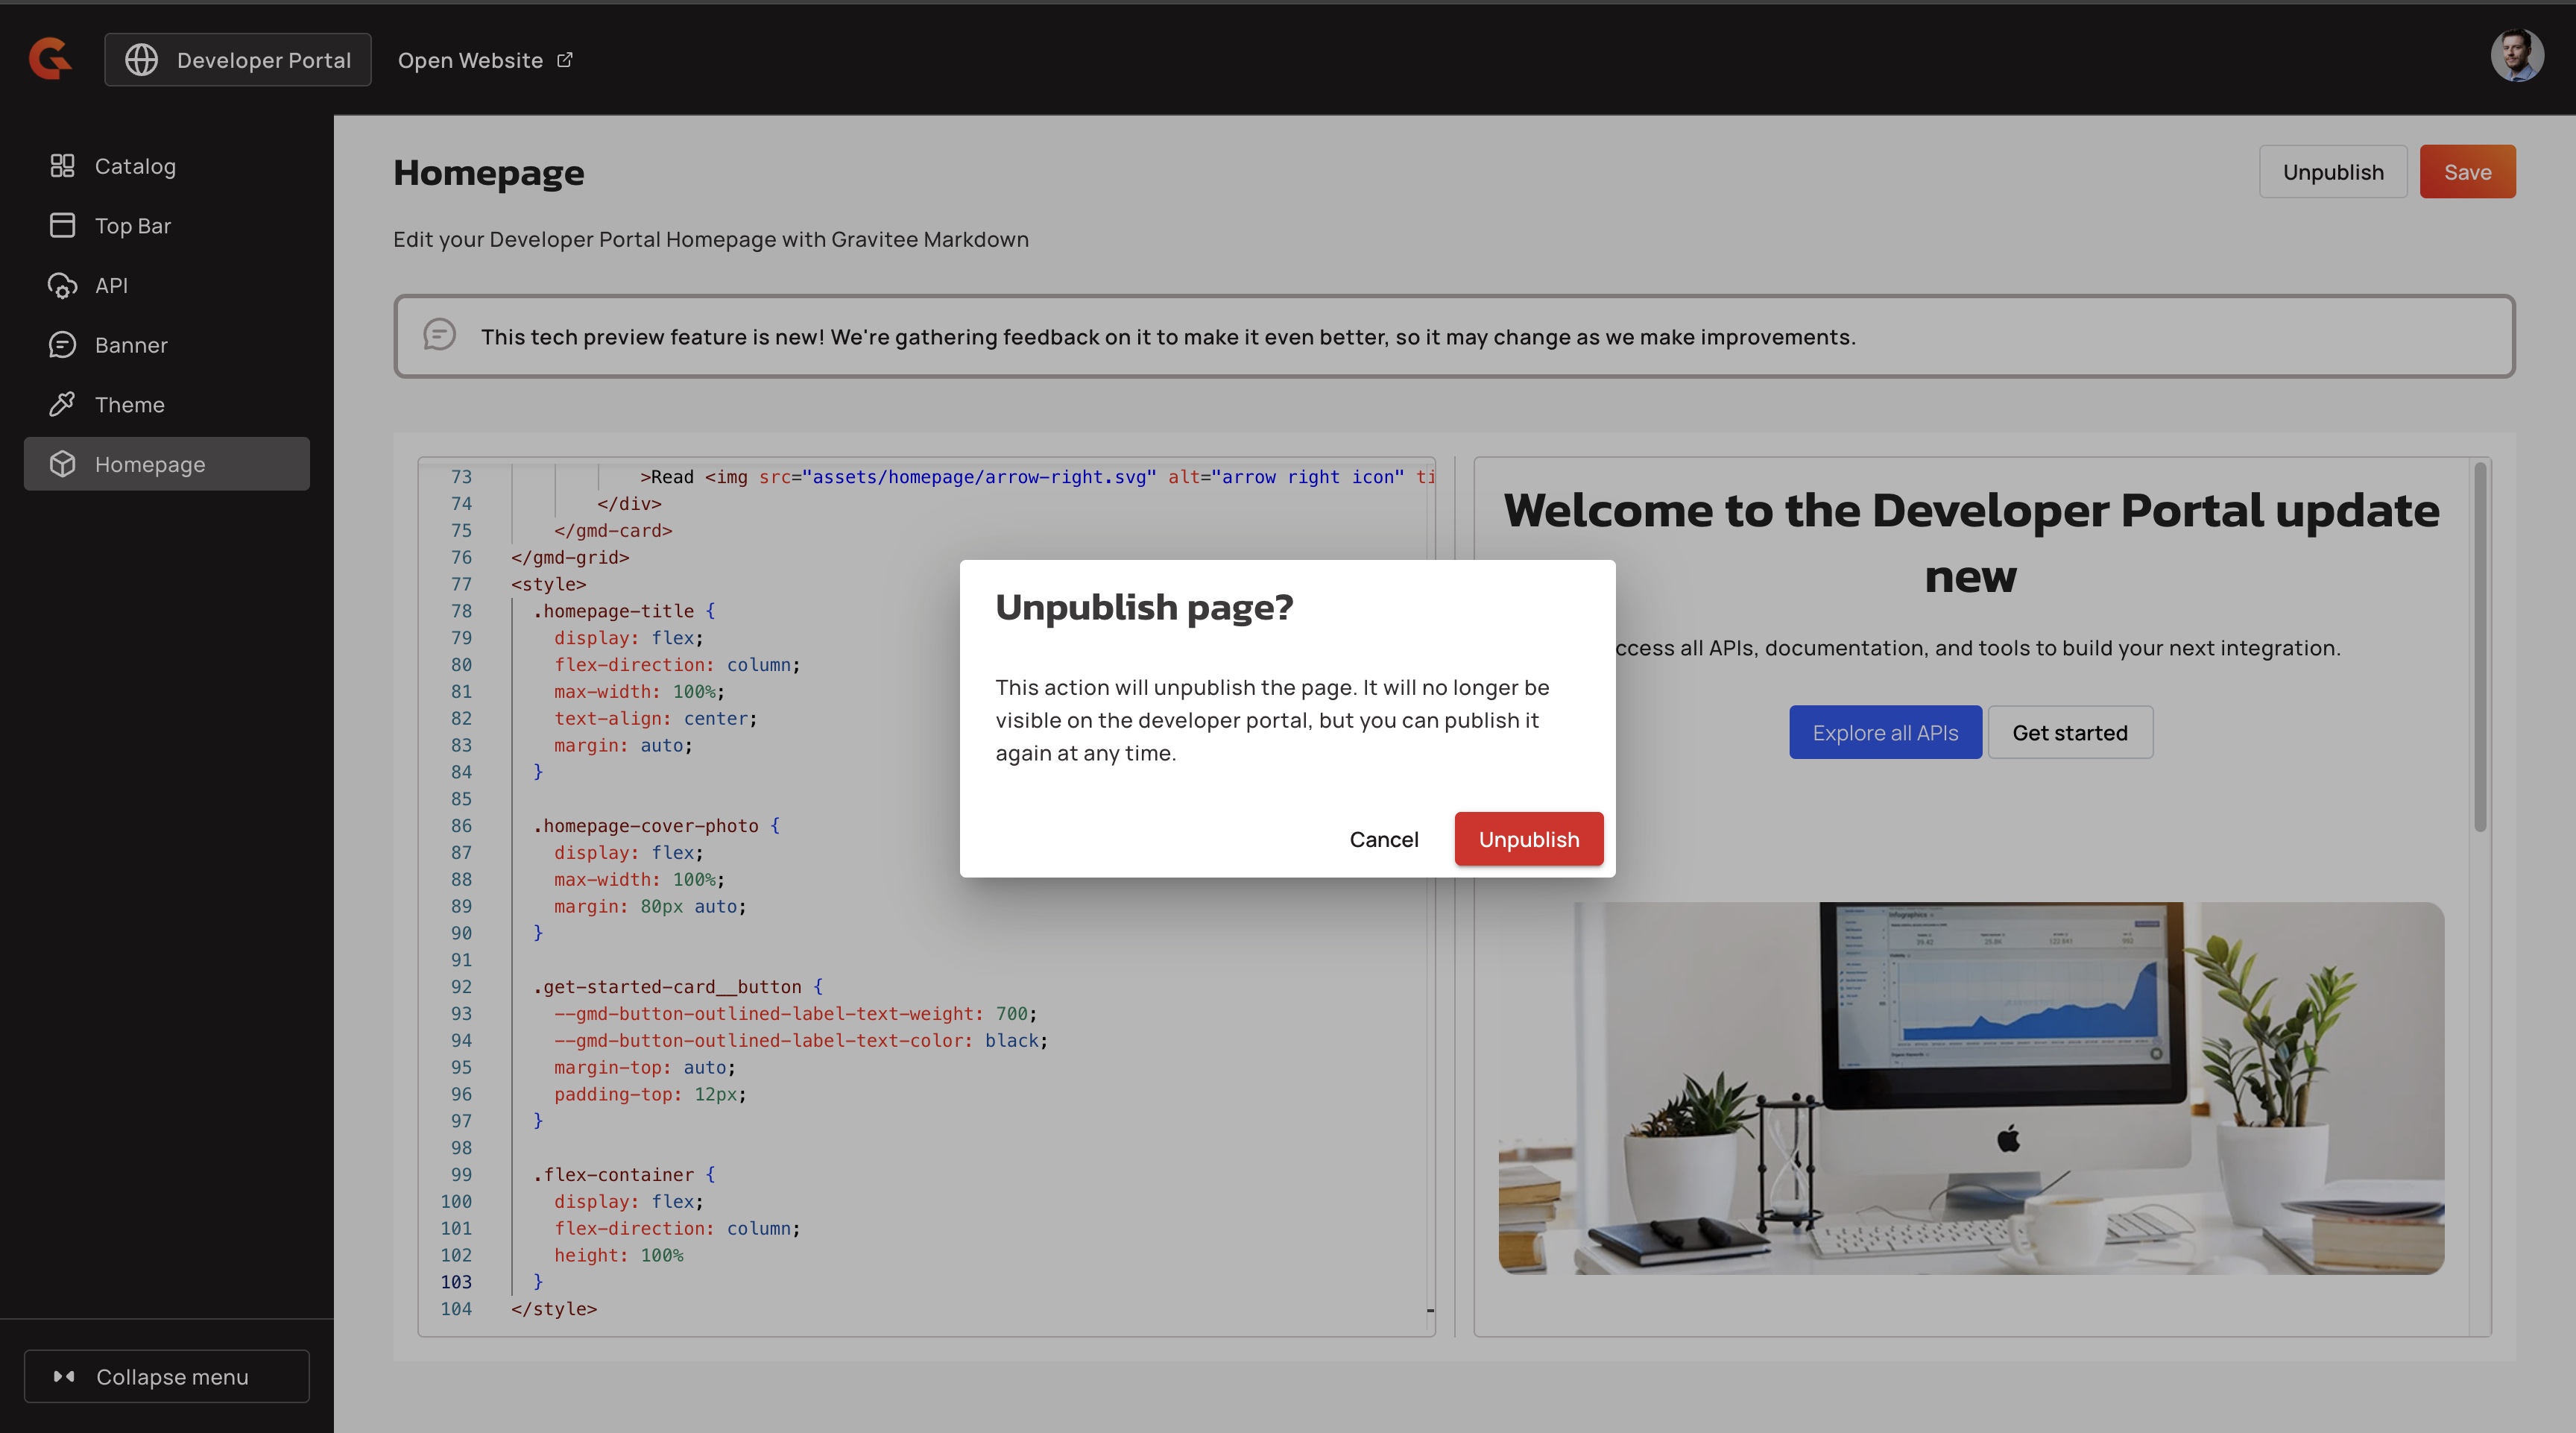Viewport: 2576px width, 1433px height.
Task: Click the preview pane vertical scrollbar
Action: click(x=2480, y=648)
